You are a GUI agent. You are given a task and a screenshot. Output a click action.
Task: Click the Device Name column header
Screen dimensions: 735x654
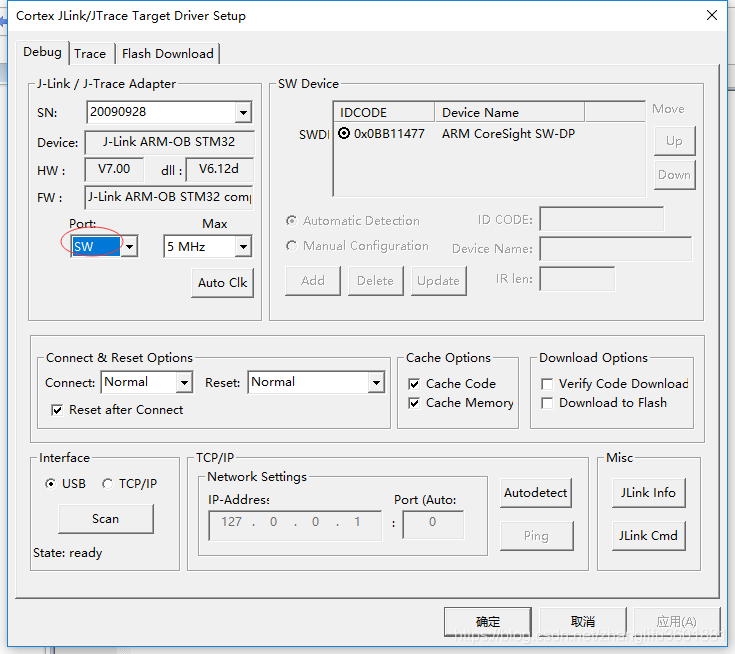point(510,113)
